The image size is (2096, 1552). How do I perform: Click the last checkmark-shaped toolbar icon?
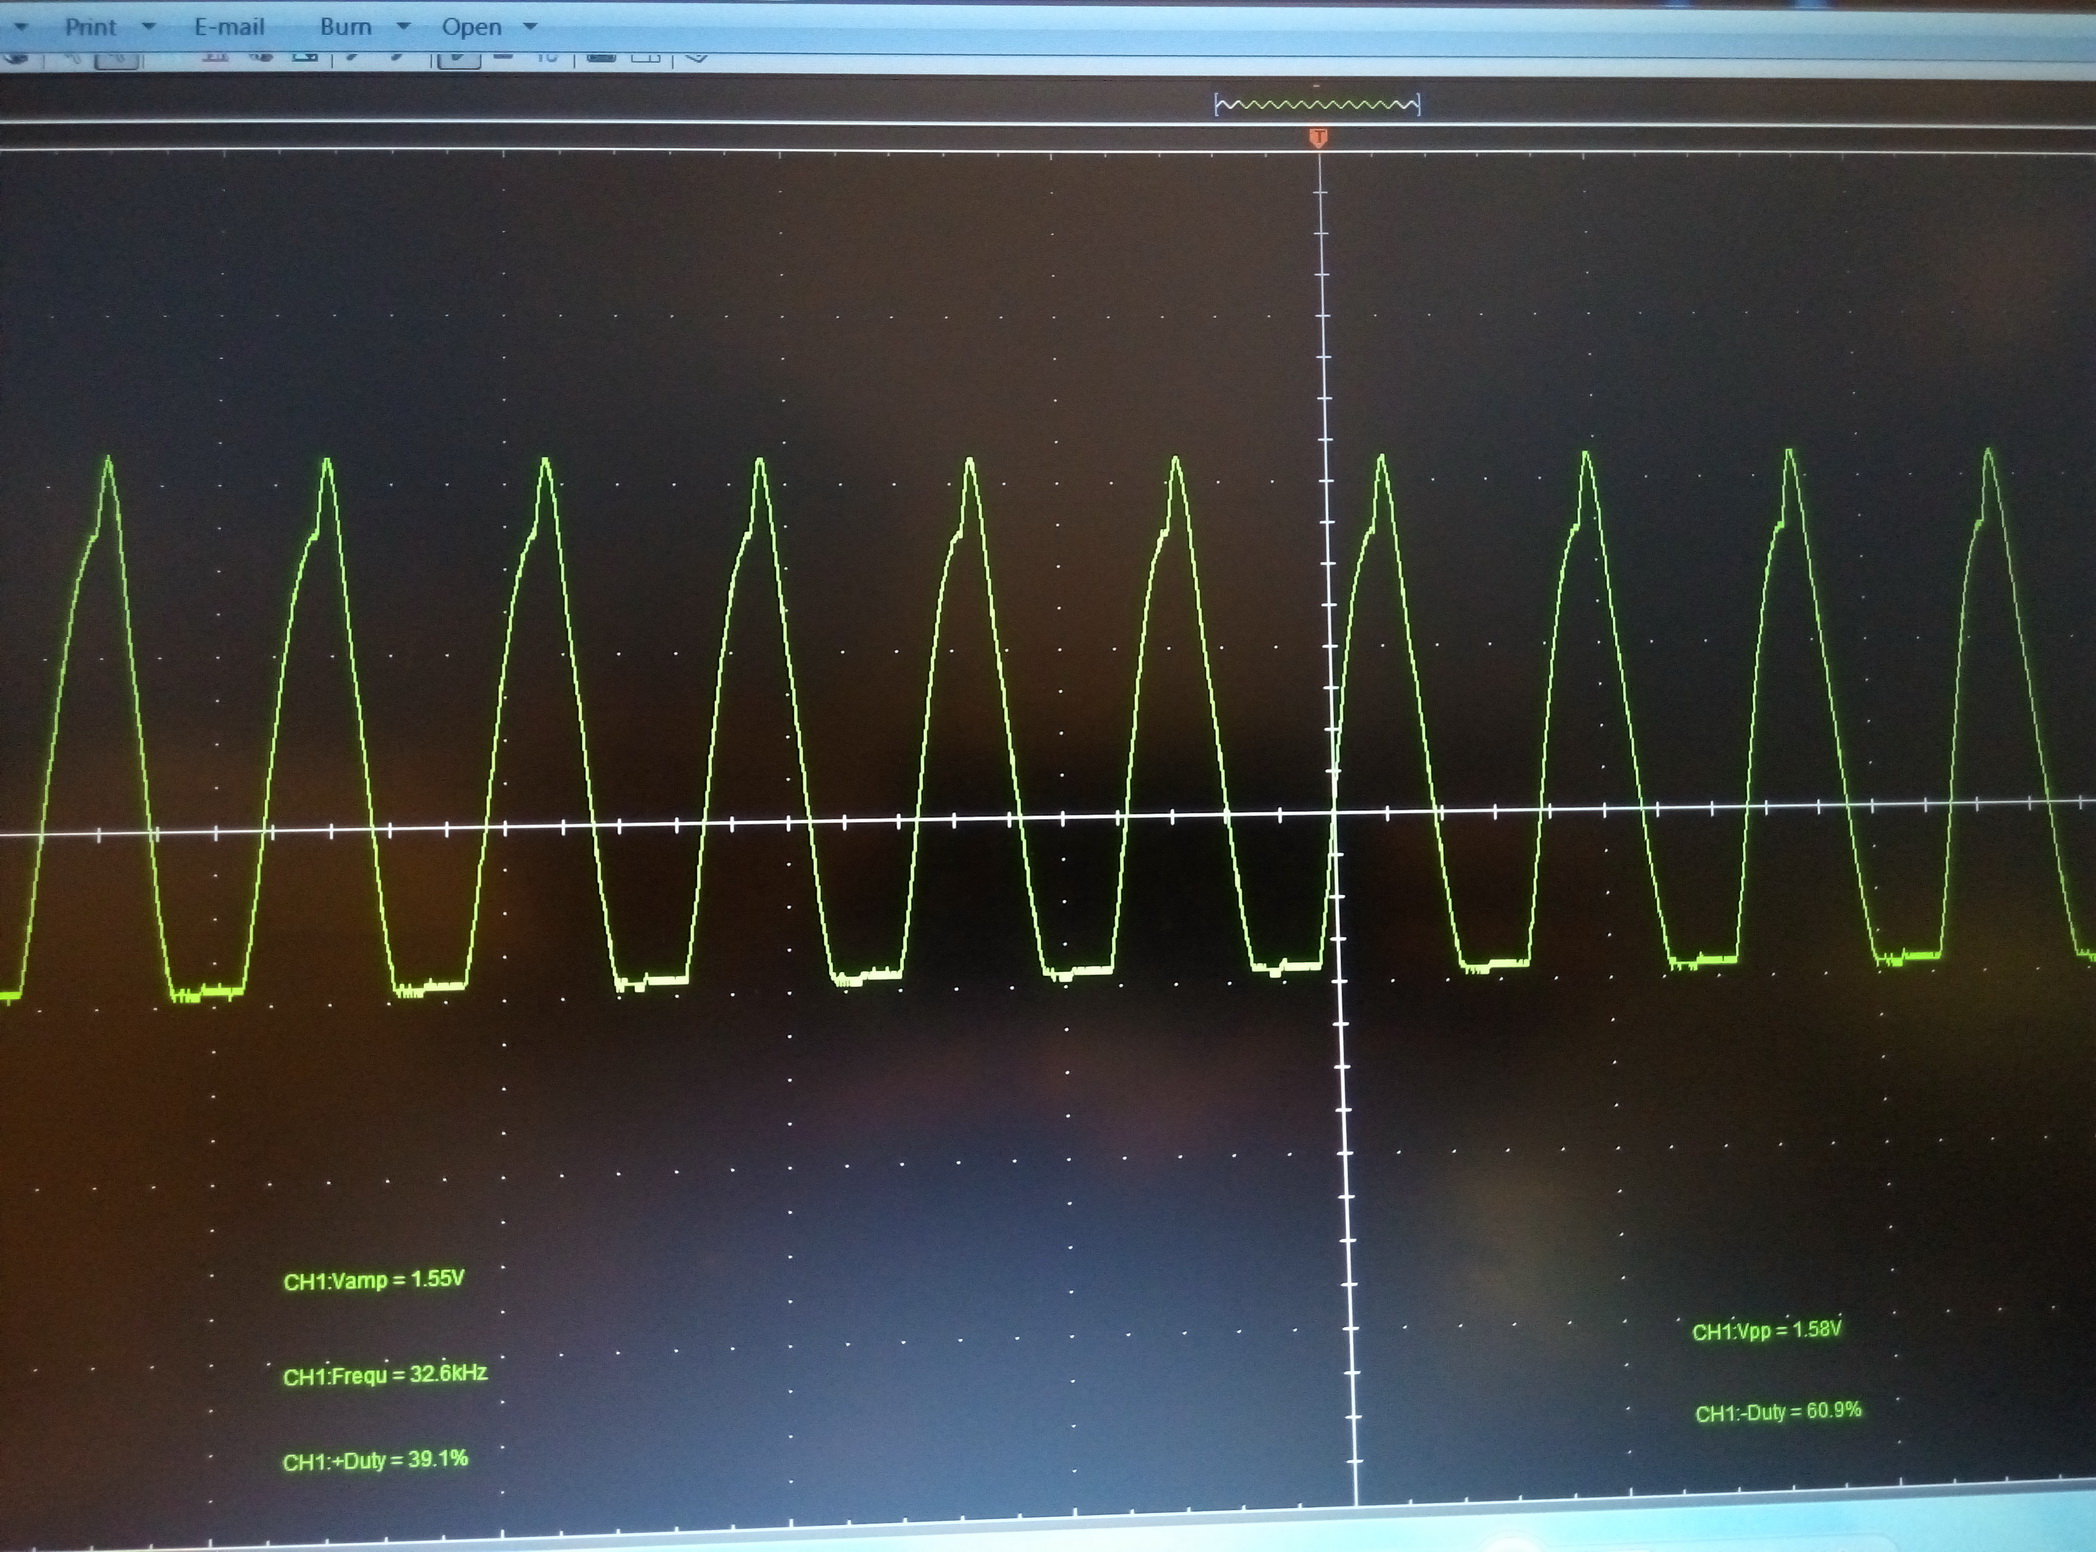[x=697, y=58]
